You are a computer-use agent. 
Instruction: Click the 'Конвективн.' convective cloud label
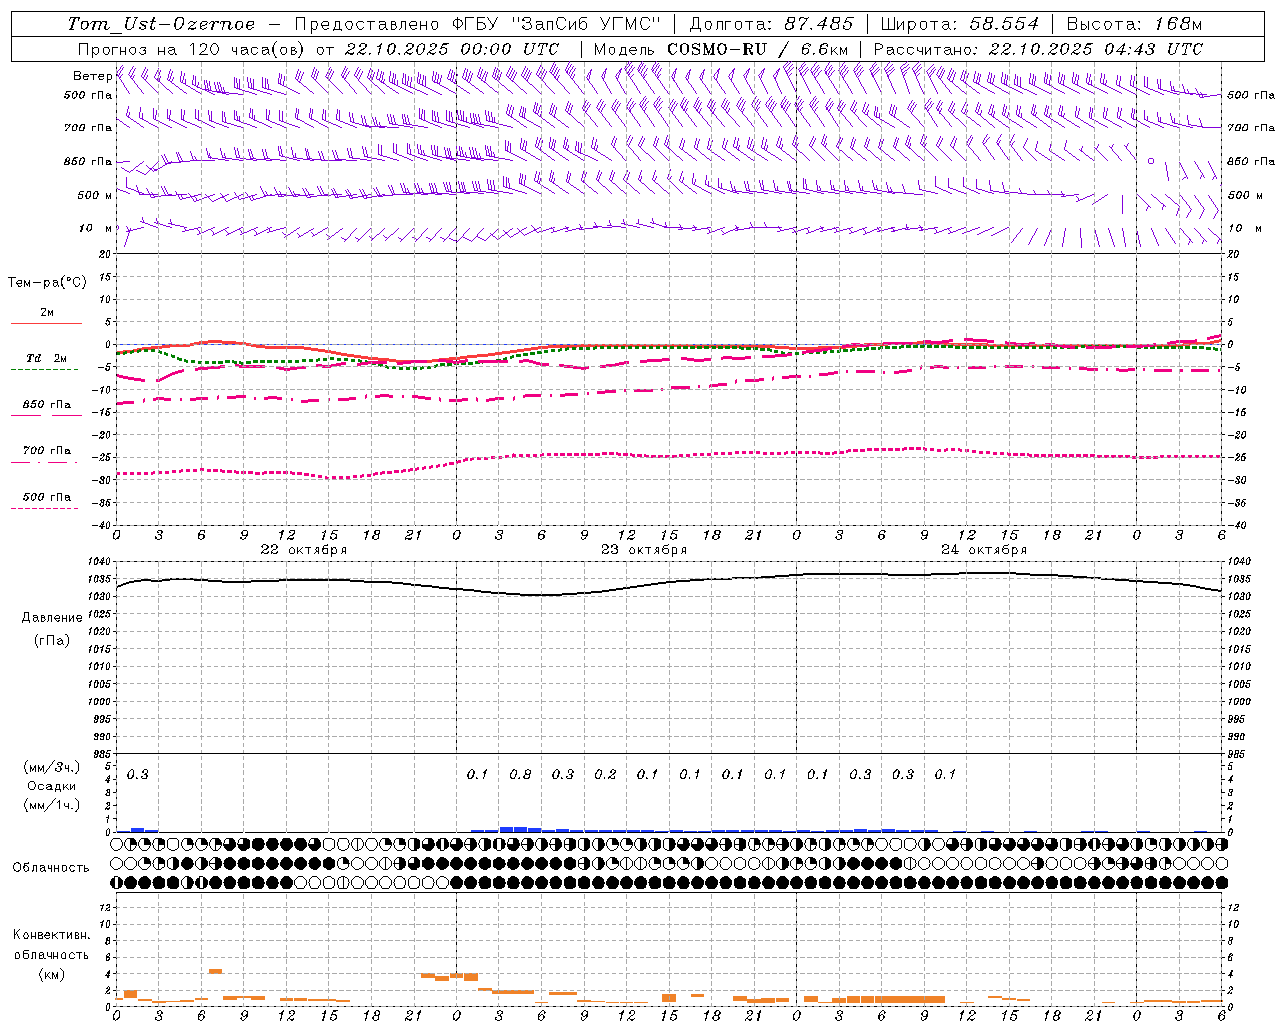[51, 935]
